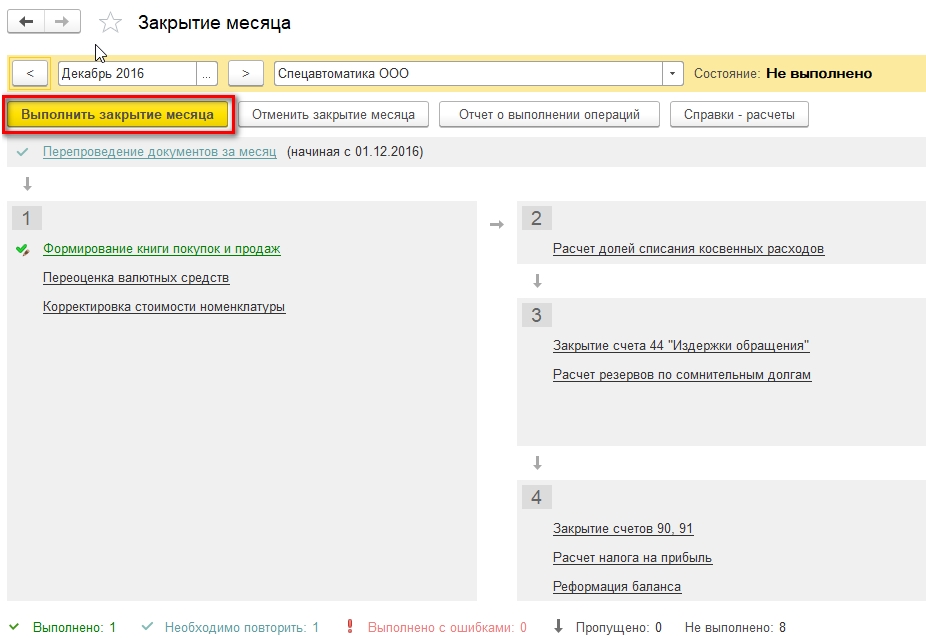Open Перепроведение документов за месяц link
The height and width of the screenshot is (638, 926).
[159, 152]
